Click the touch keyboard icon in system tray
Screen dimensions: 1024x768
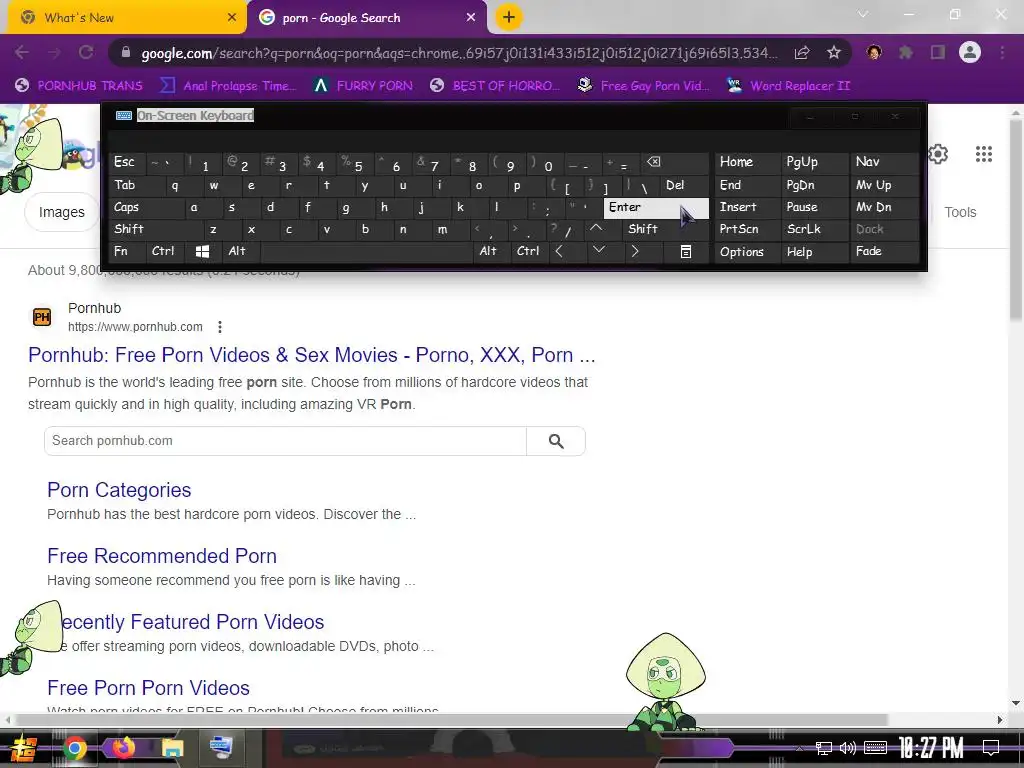click(x=875, y=748)
